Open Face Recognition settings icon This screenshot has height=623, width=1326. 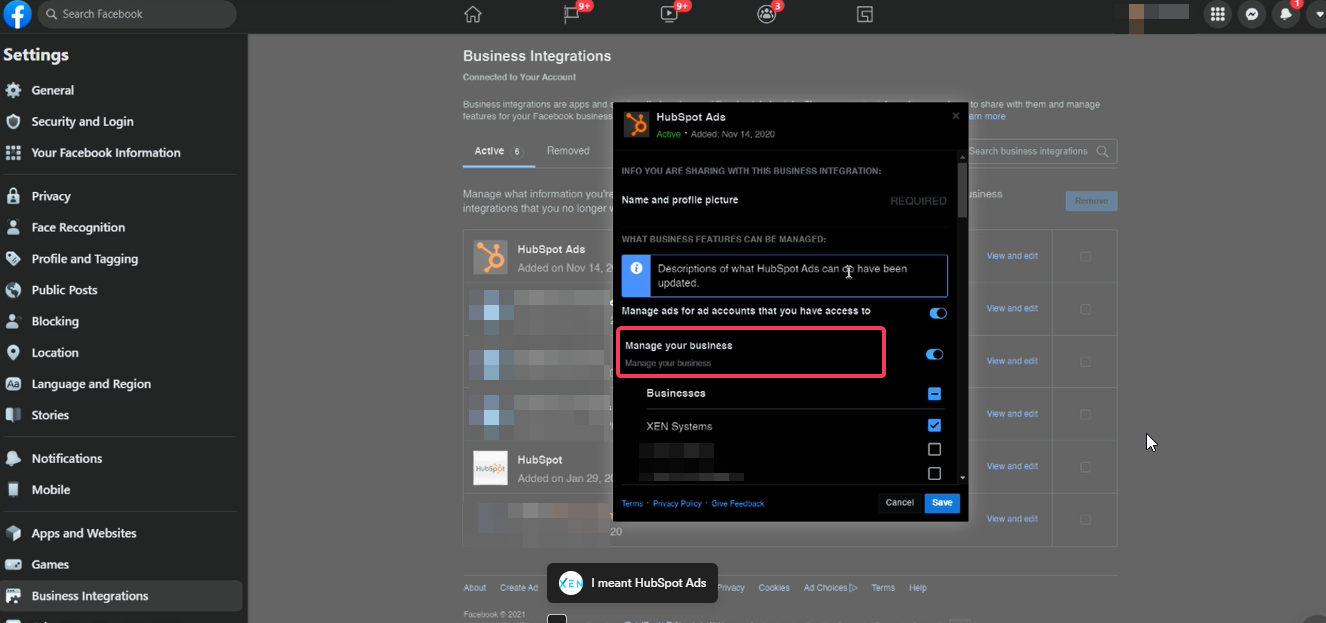tap(13, 227)
